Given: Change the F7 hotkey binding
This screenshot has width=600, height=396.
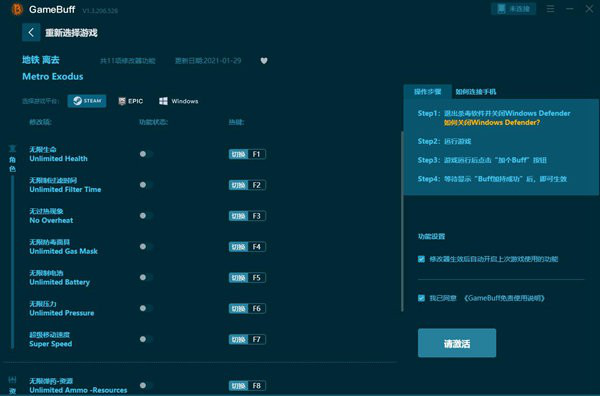Looking at the screenshot, I should pos(247,340).
